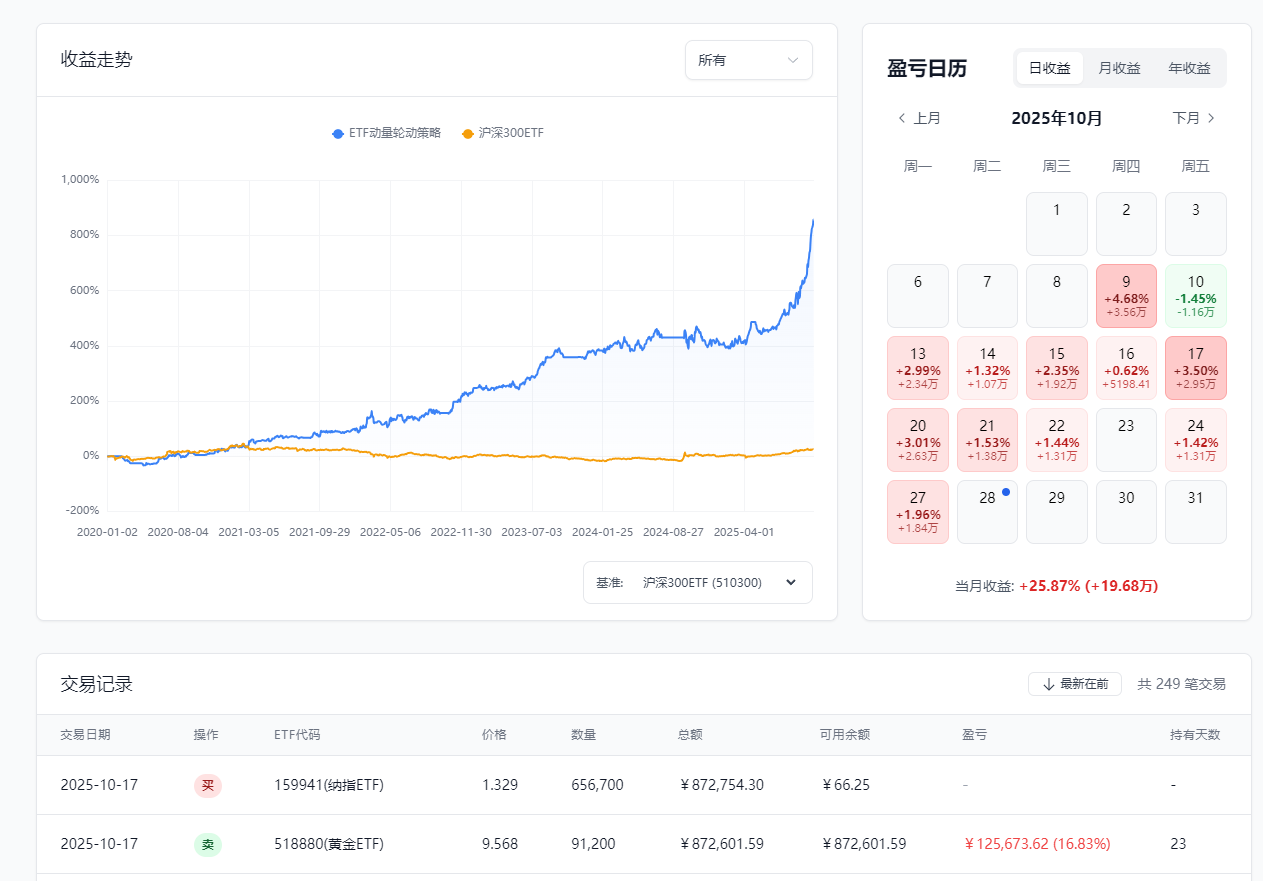Select the 日收益 tab
The width and height of the screenshot is (1263, 881).
(x=1049, y=68)
